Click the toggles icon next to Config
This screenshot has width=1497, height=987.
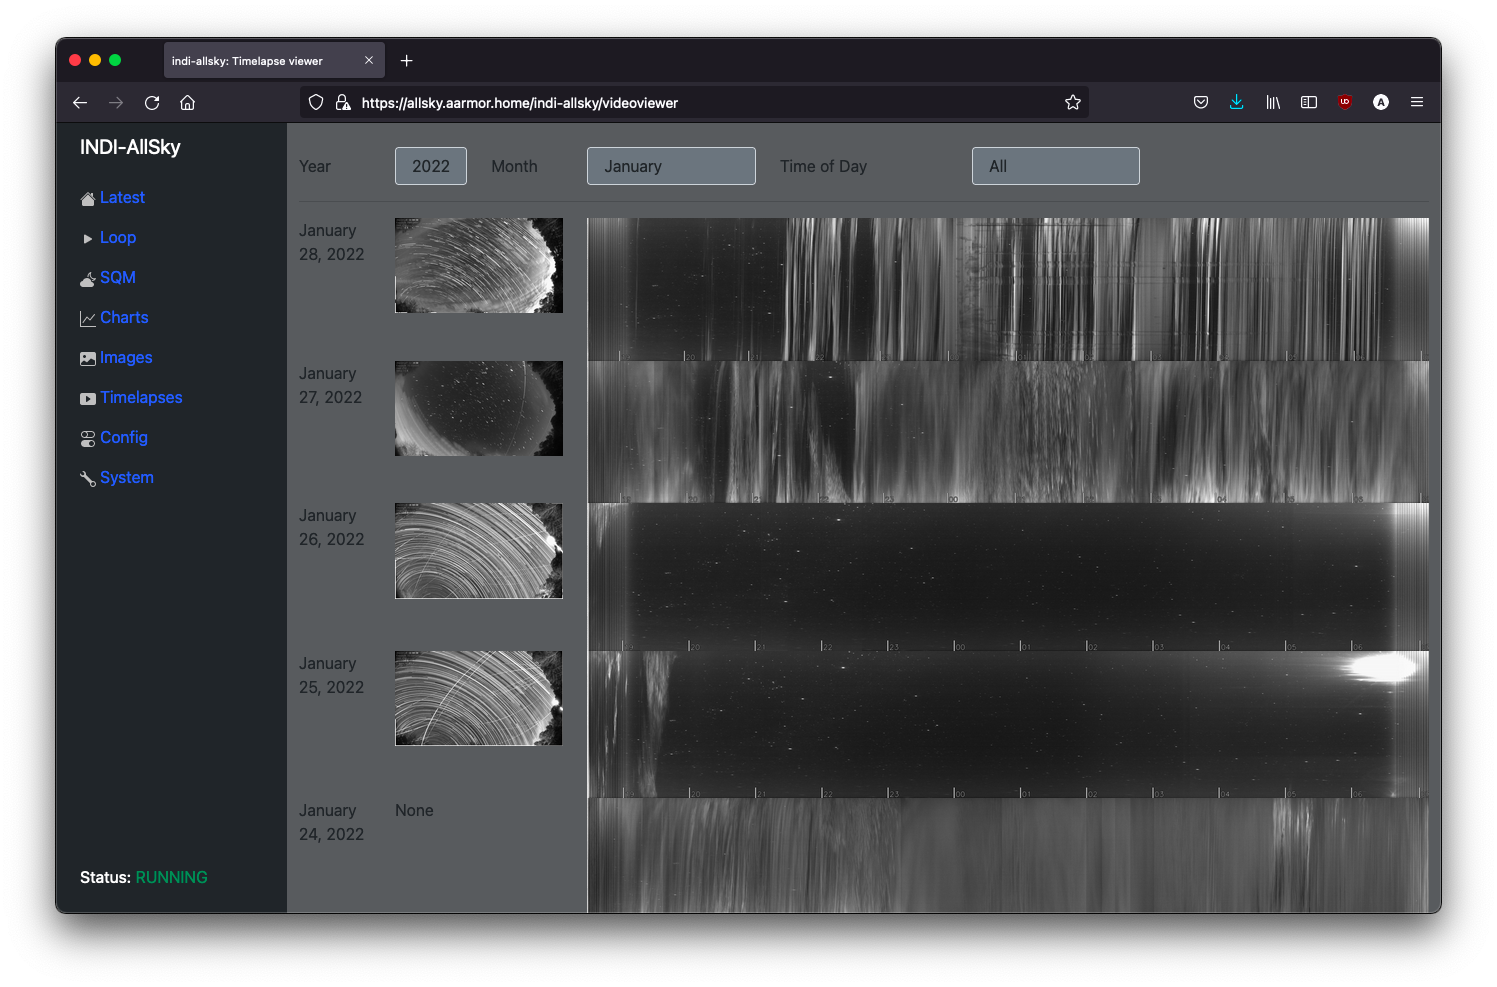click(88, 439)
